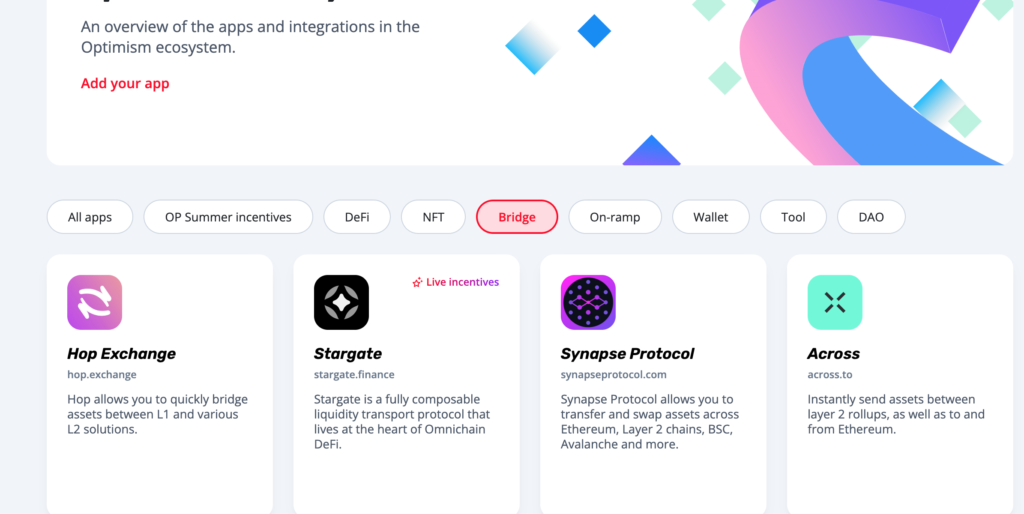Switch to the DeFi category

(x=357, y=217)
